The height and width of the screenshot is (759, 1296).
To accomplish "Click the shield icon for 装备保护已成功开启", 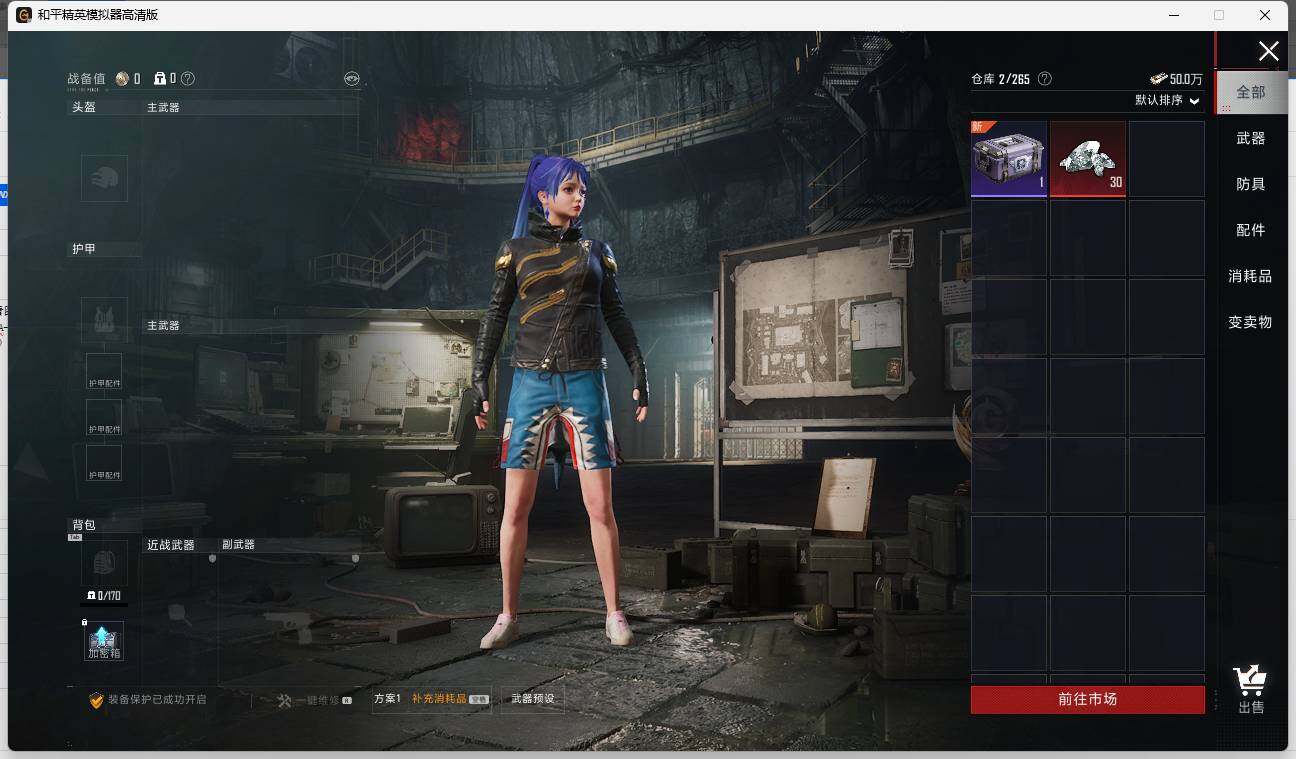I will 96,700.
